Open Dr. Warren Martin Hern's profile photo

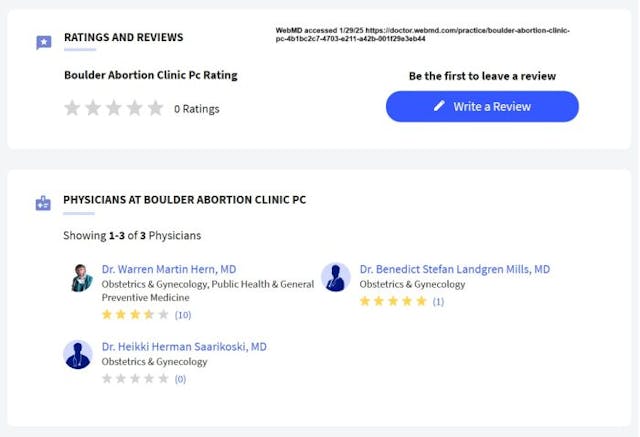coord(80,277)
